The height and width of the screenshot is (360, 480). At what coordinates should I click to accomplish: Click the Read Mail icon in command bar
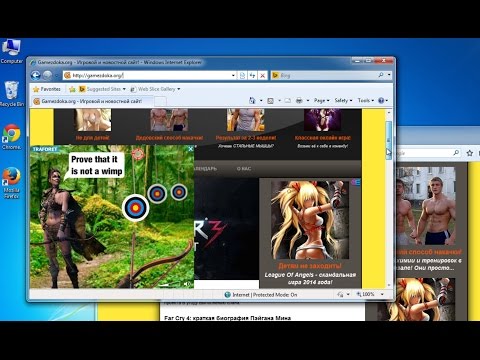point(288,100)
